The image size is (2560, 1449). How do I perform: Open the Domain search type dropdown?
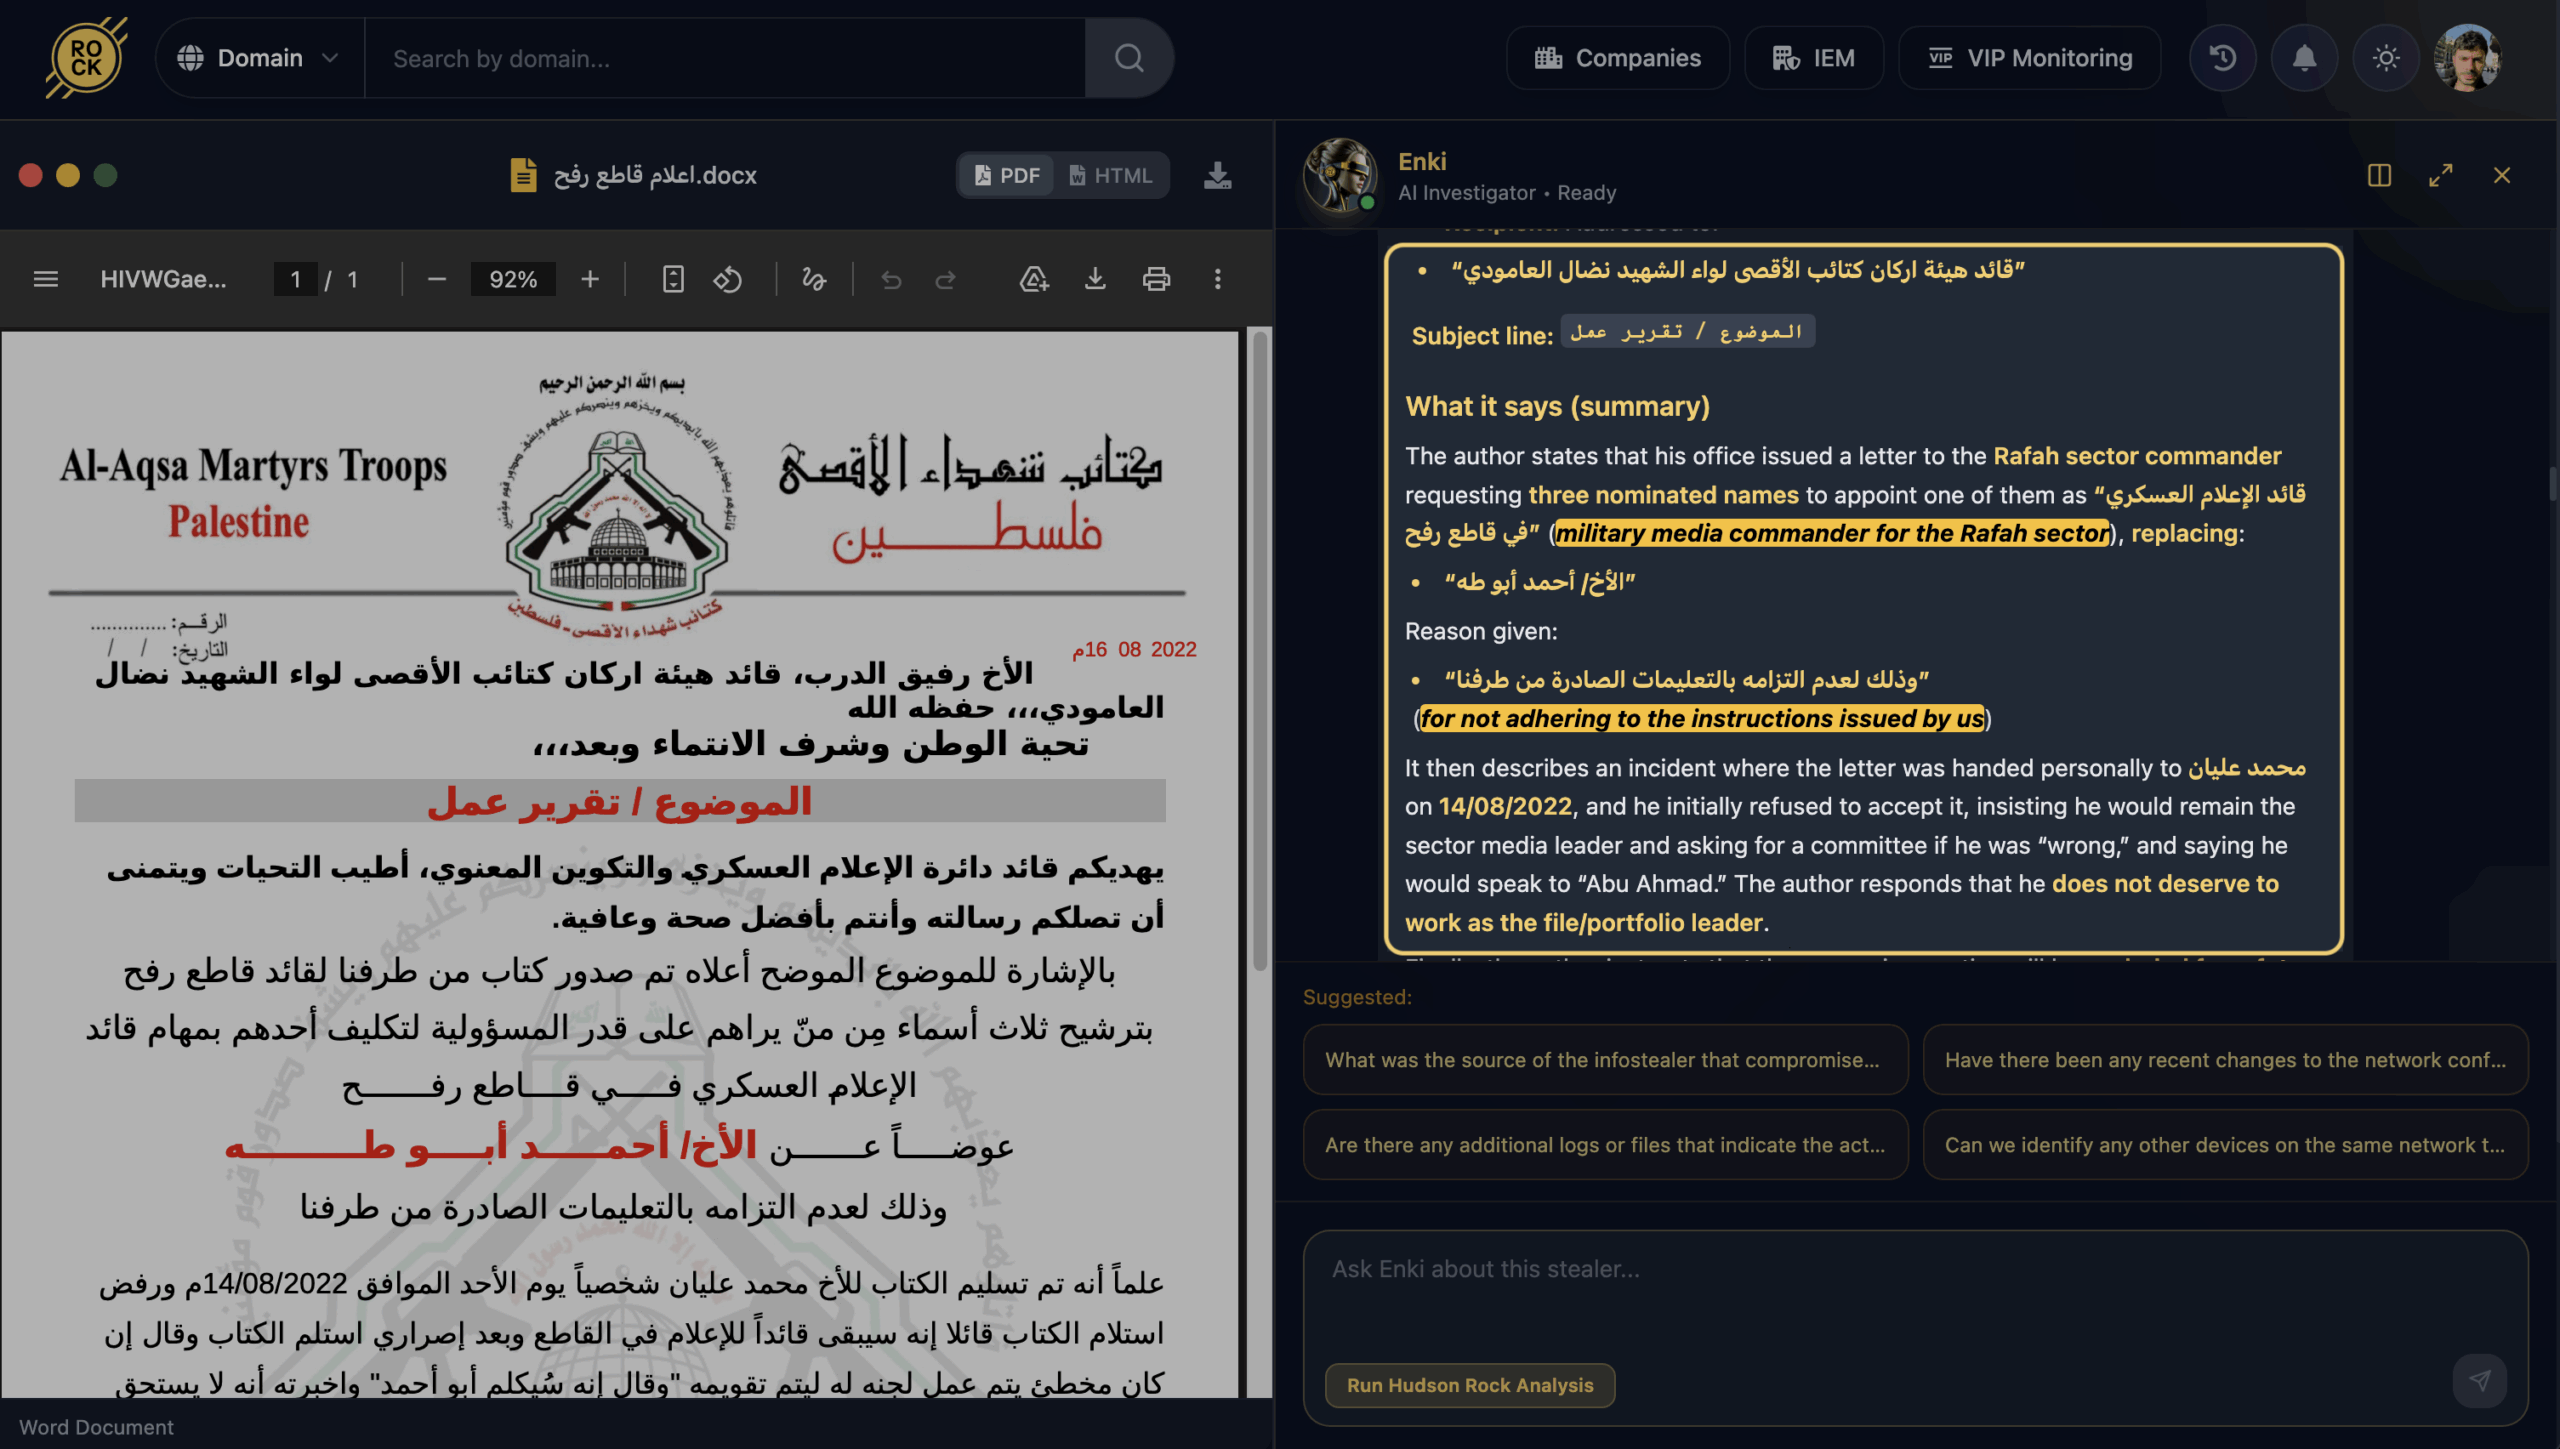point(258,57)
